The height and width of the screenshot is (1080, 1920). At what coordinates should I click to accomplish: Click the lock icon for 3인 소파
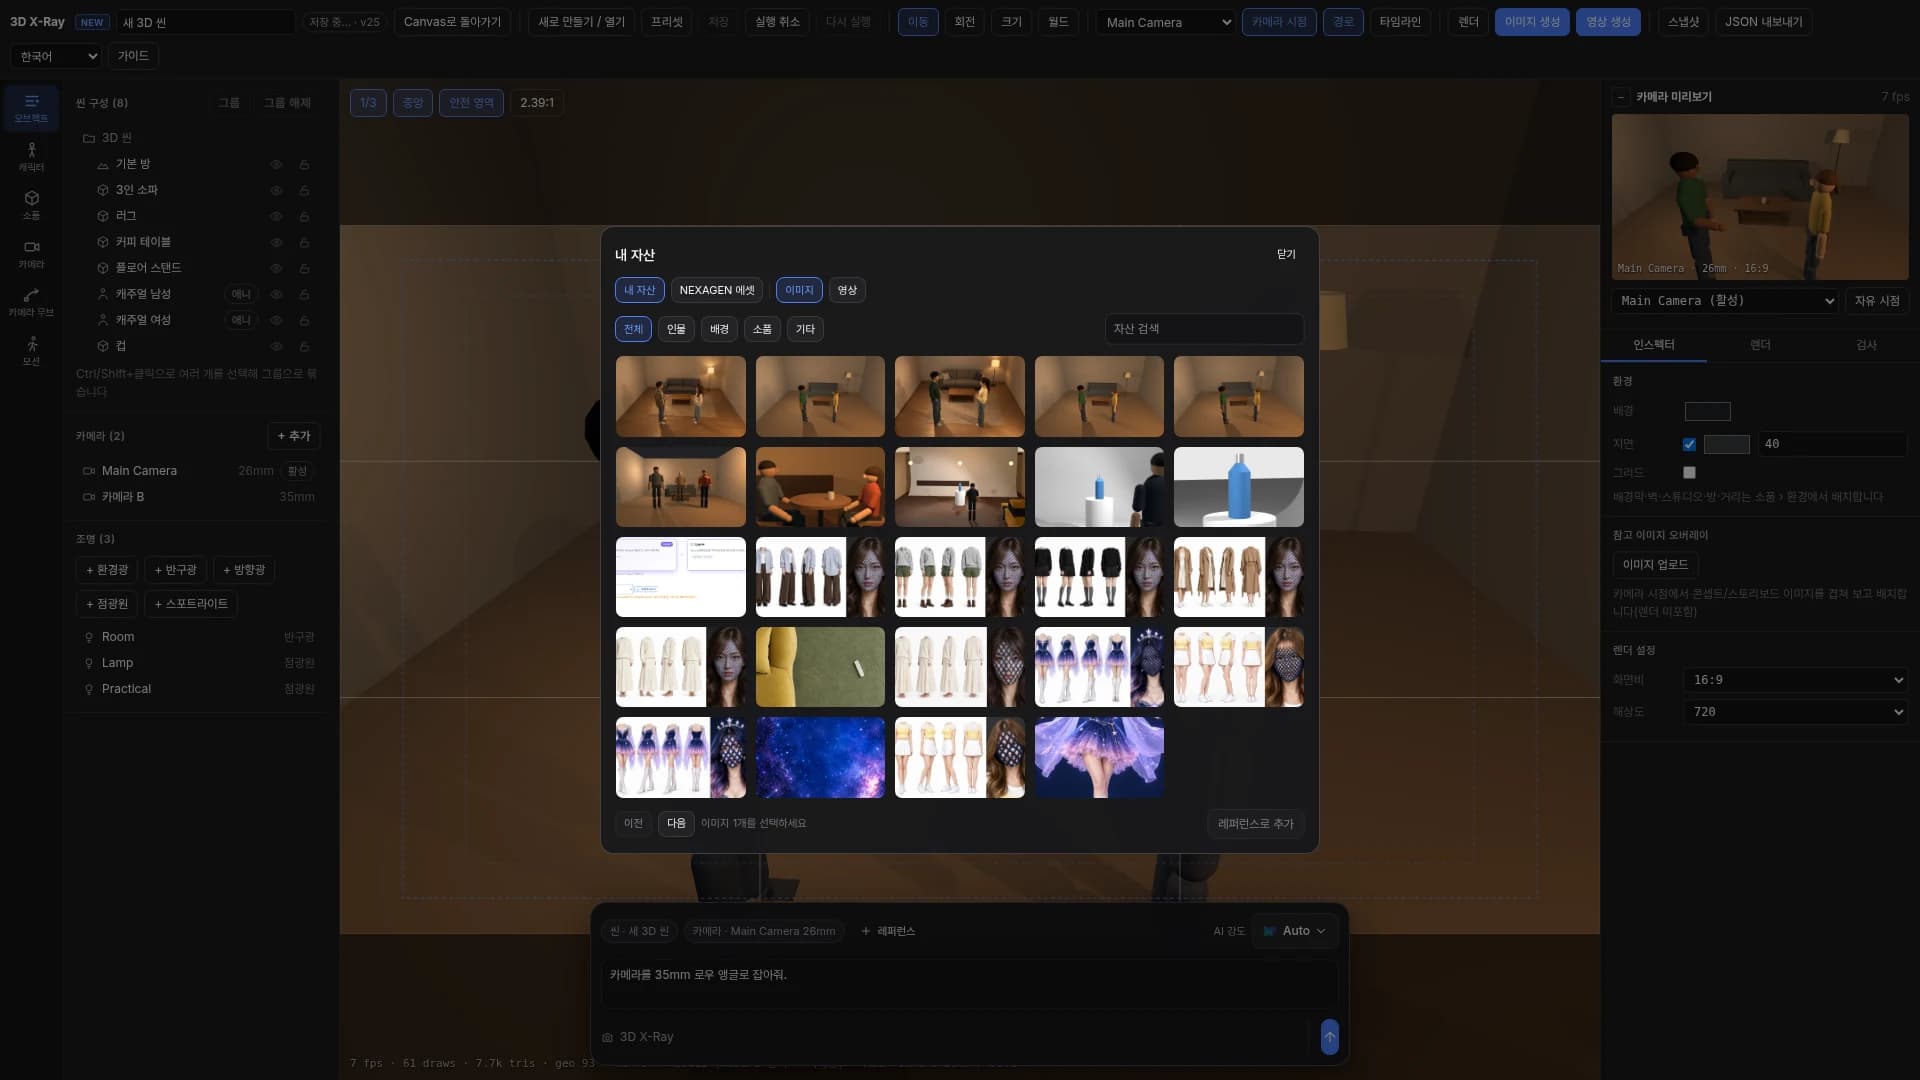pos(304,190)
